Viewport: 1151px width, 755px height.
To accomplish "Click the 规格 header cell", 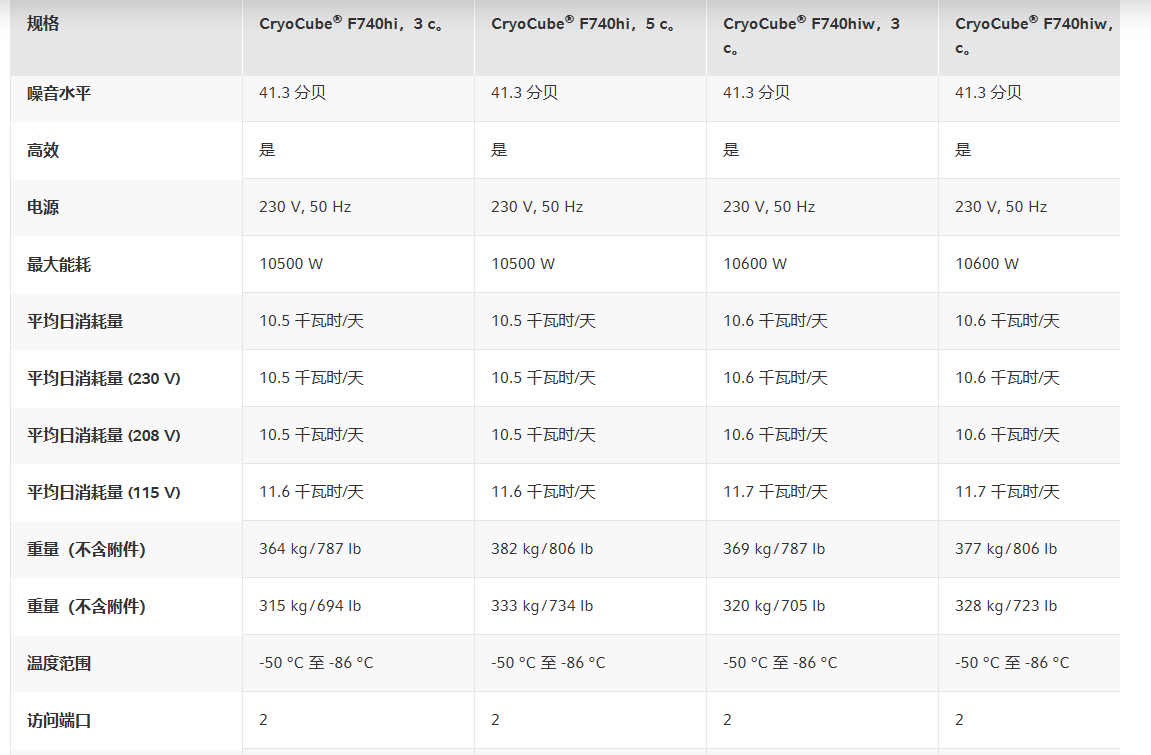I will (x=43, y=23).
